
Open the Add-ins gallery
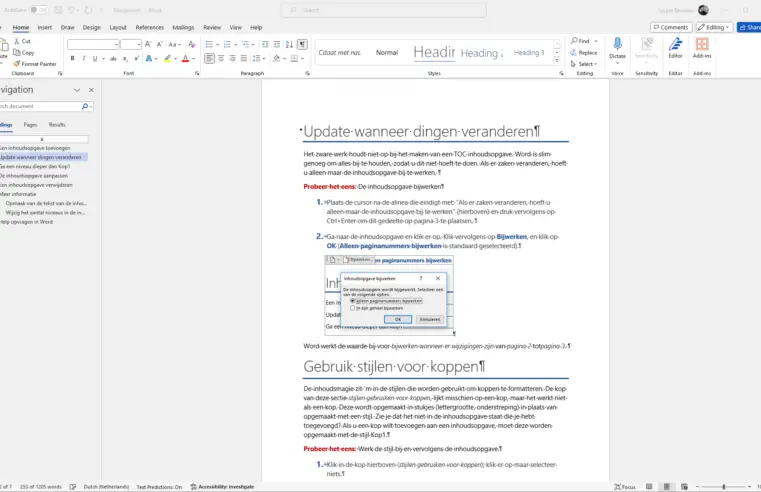click(x=702, y=48)
